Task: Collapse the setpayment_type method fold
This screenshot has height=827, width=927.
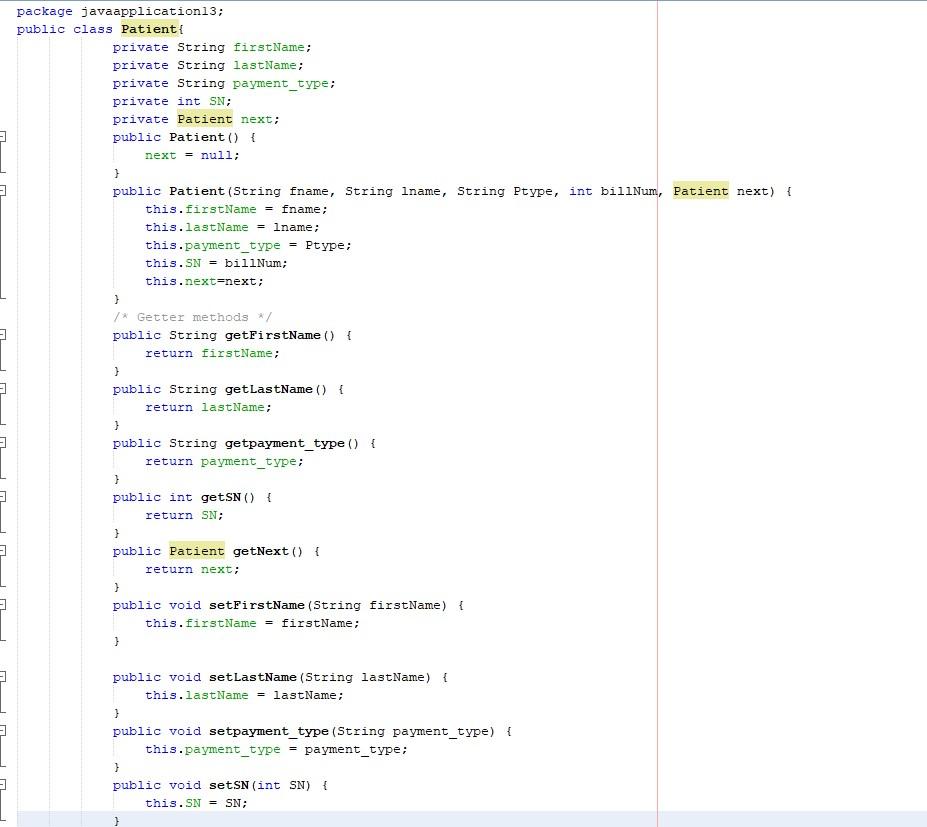Action: point(4,731)
